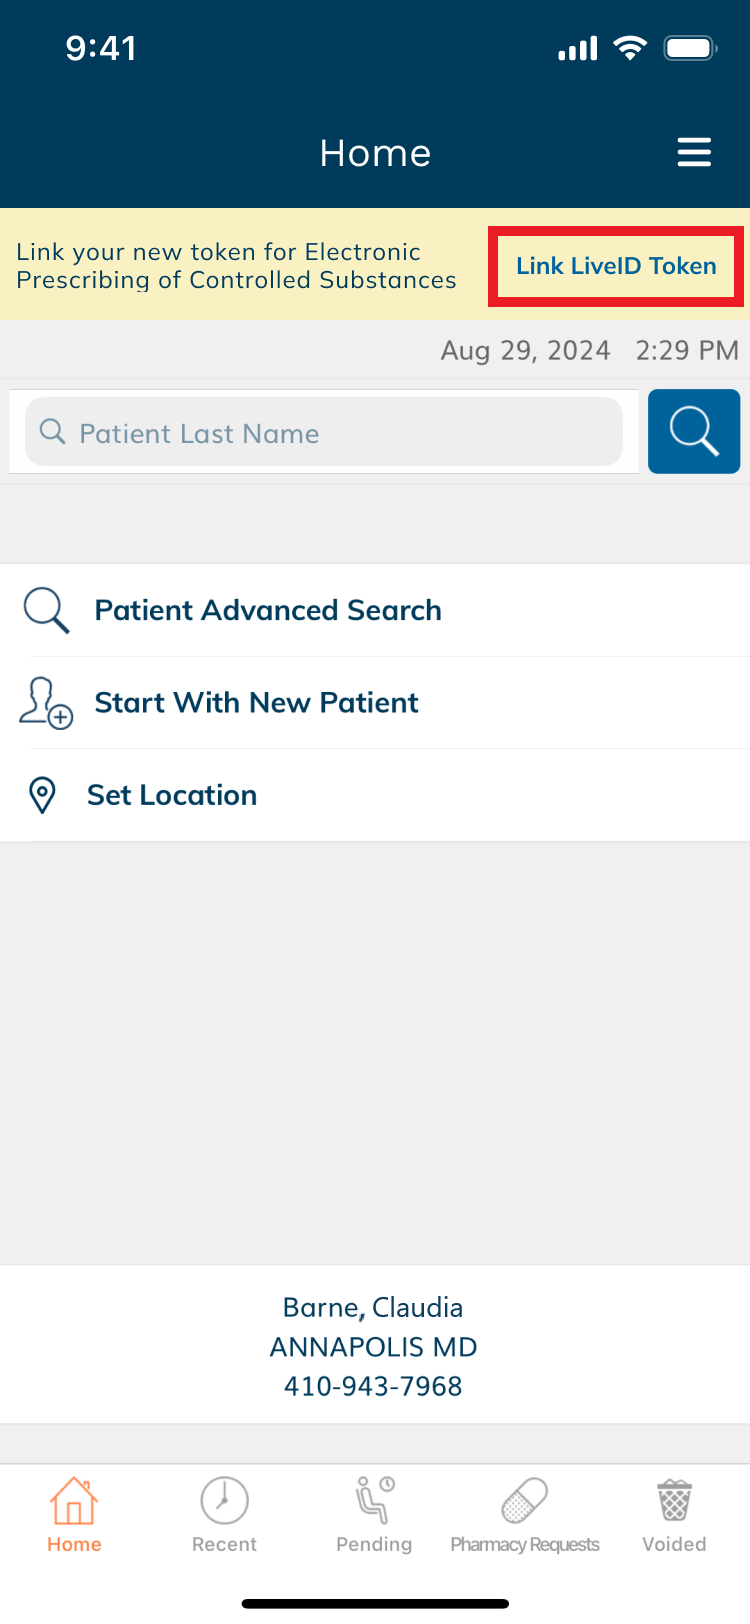Tap the blue patient search button
The image size is (750, 1624).
coord(694,431)
